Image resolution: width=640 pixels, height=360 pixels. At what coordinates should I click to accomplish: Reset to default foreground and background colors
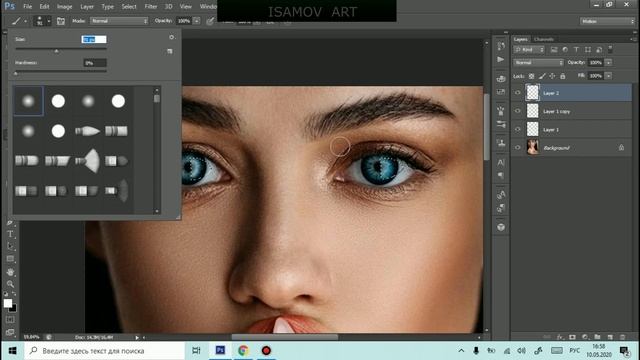[6, 294]
